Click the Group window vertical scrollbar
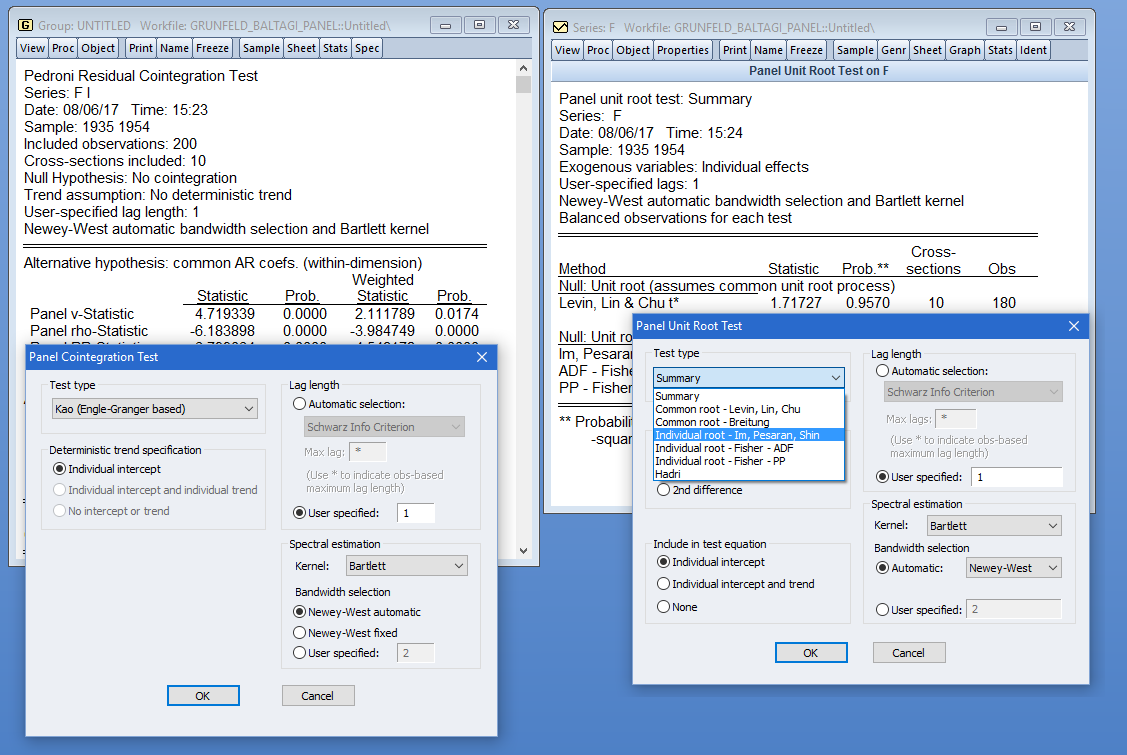The width and height of the screenshot is (1127, 755). tap(523, 300)
